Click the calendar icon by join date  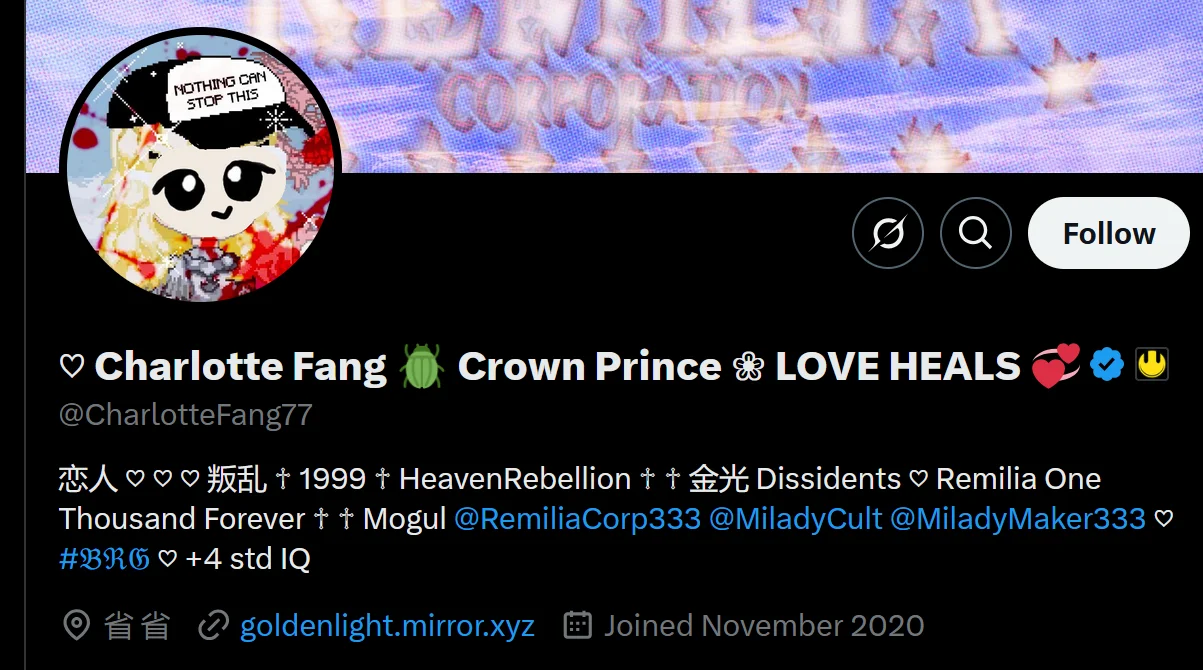(578, 626)
